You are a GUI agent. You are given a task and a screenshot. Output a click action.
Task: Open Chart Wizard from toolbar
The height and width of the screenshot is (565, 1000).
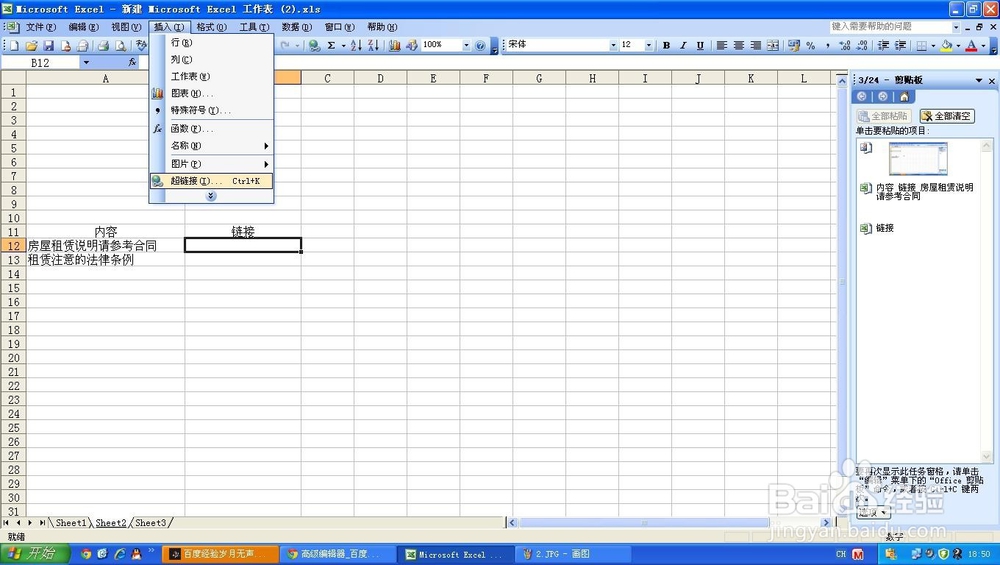(x=395, y=45)
